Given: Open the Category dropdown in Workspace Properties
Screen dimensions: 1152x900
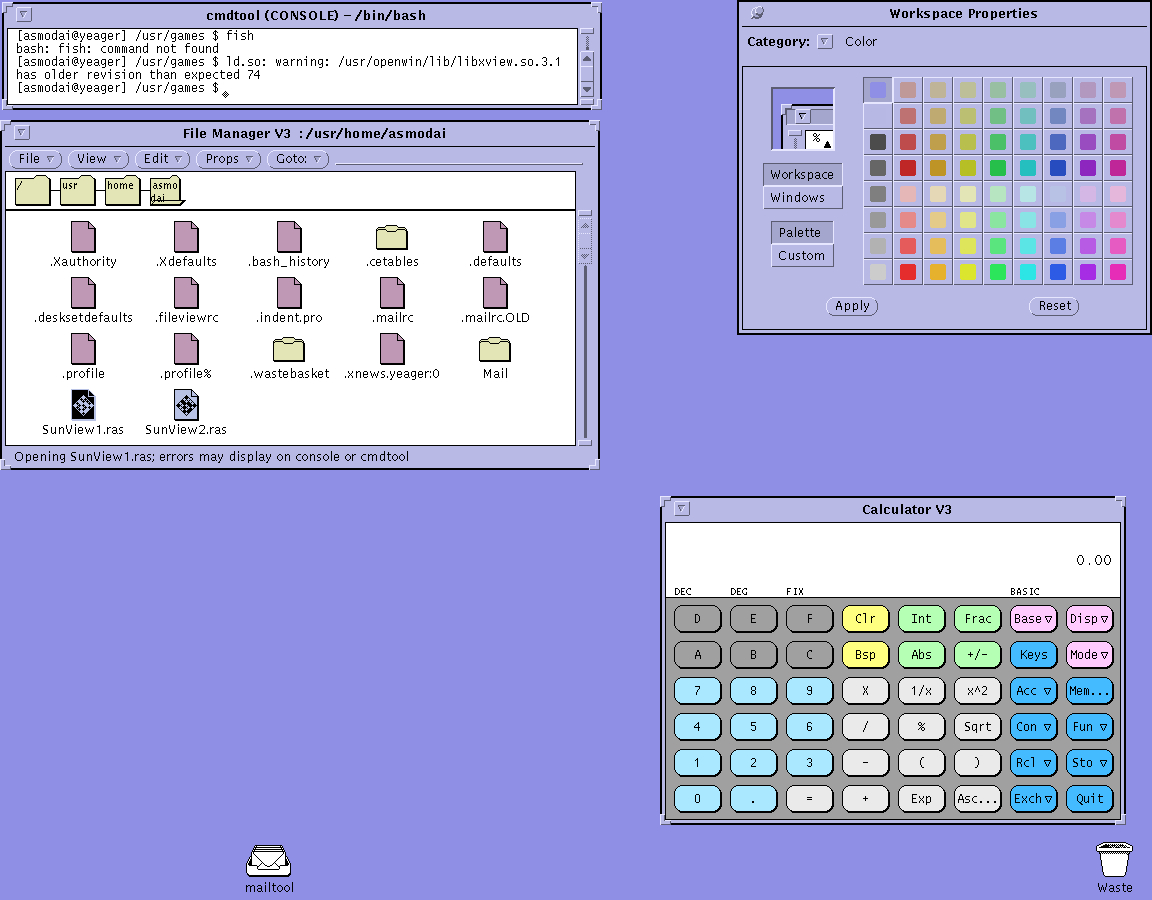Looking at the screenshot, I should pyautogui.click(x=825, y=42).
